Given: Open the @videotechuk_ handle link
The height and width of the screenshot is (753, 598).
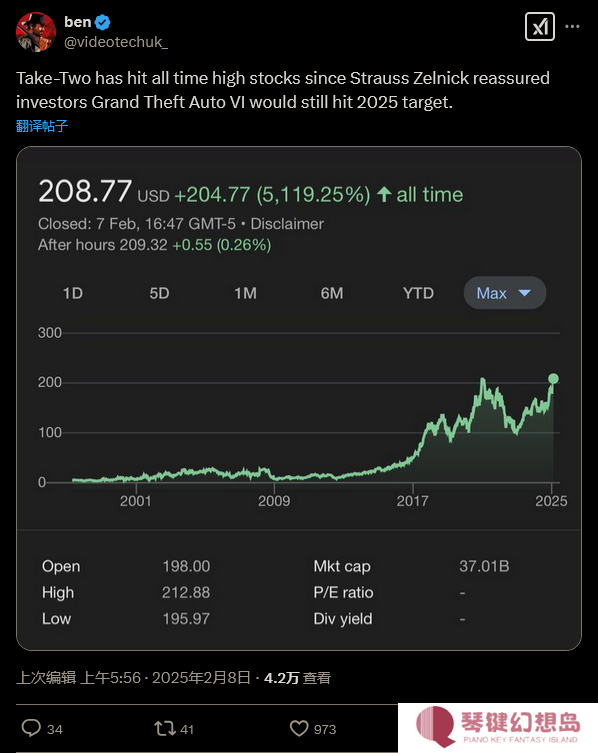Looking at the screenshot, I should 116,42.
